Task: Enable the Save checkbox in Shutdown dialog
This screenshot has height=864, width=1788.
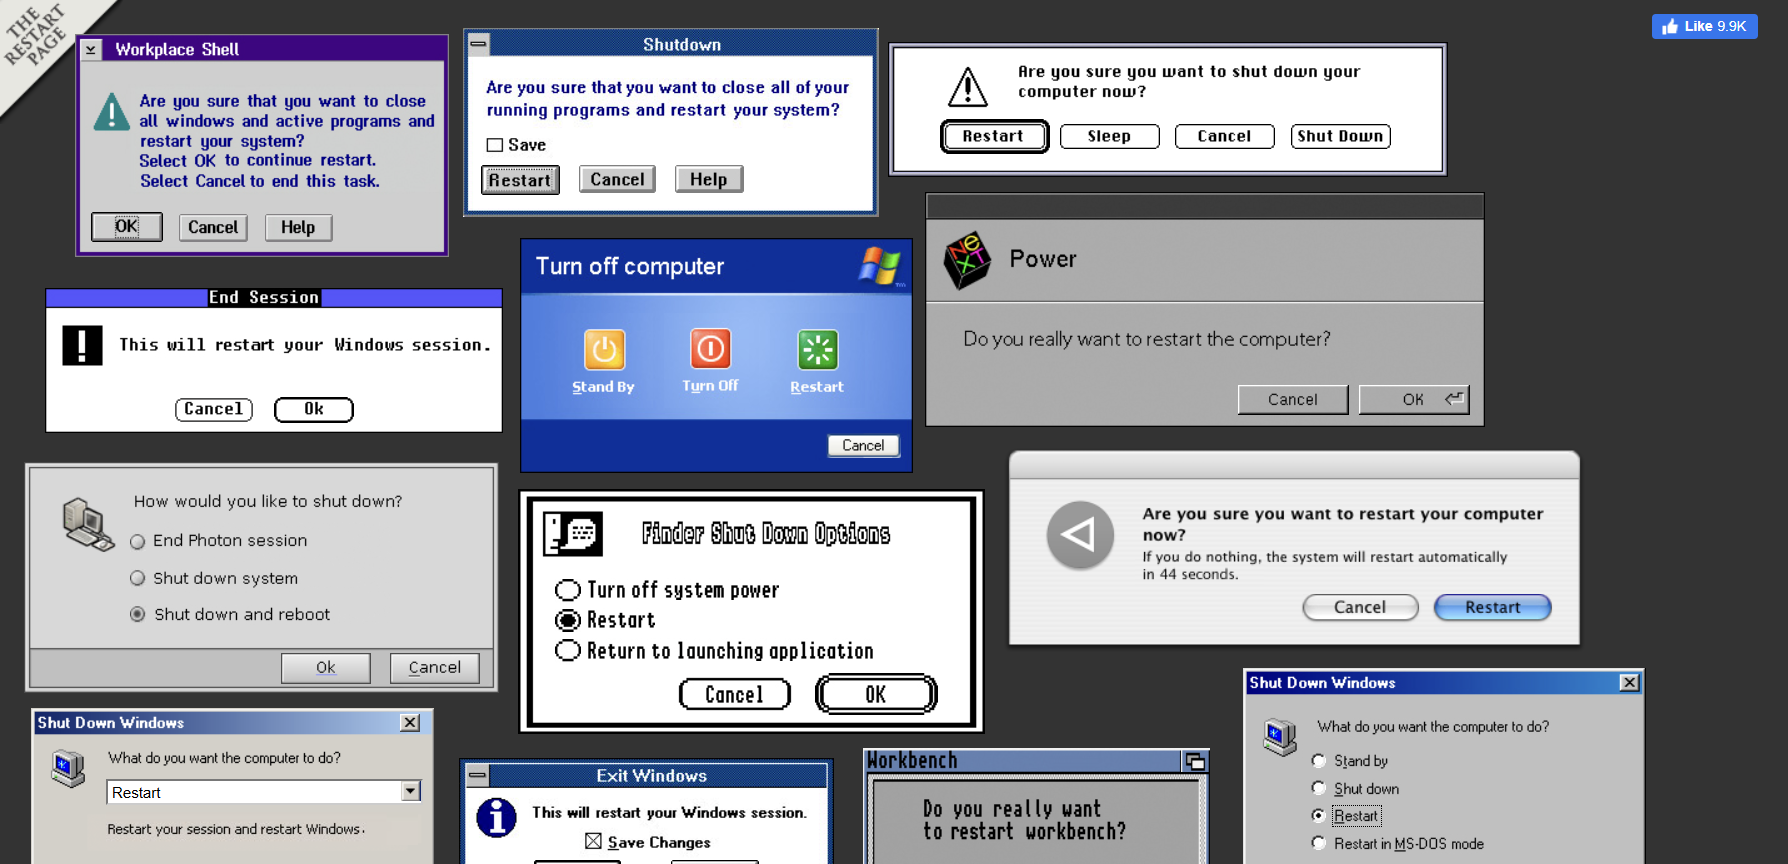Action: (x=495, y=145)
